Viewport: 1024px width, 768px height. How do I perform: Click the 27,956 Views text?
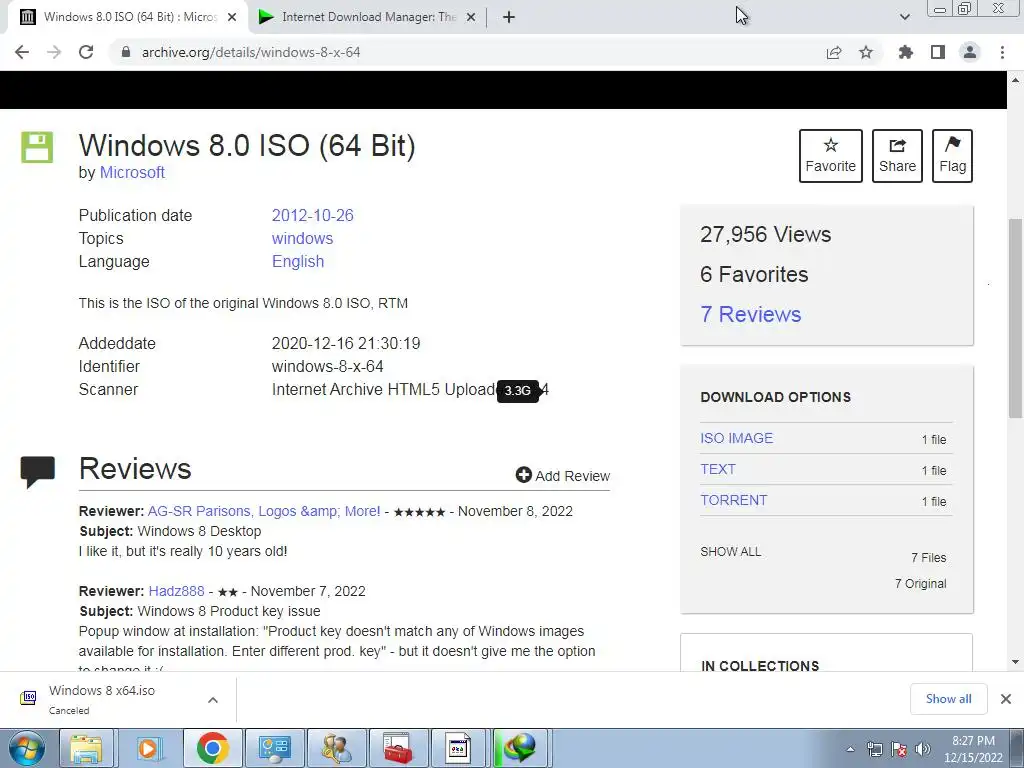[765, 234]
